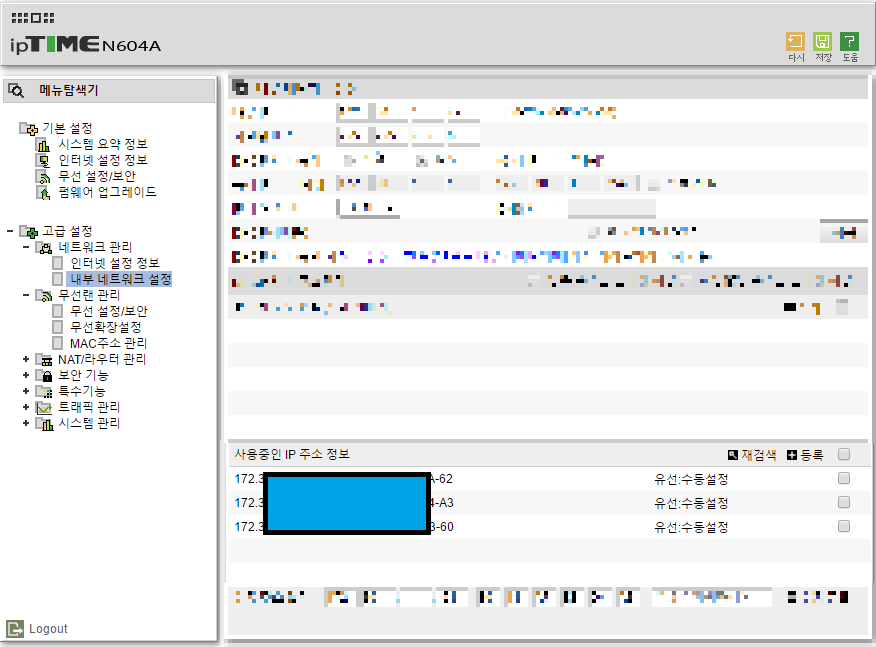The image size is (876, 647).
Task: Click the 무선 설정/보안 wireless icon under 기본 설정
Action: point(43,177)
